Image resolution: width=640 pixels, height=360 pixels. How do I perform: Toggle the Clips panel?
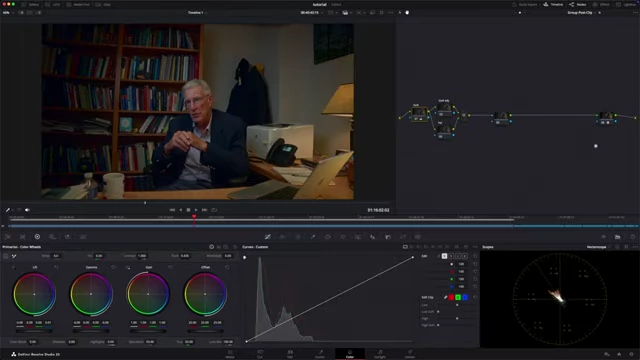click(x=103, y=4)
